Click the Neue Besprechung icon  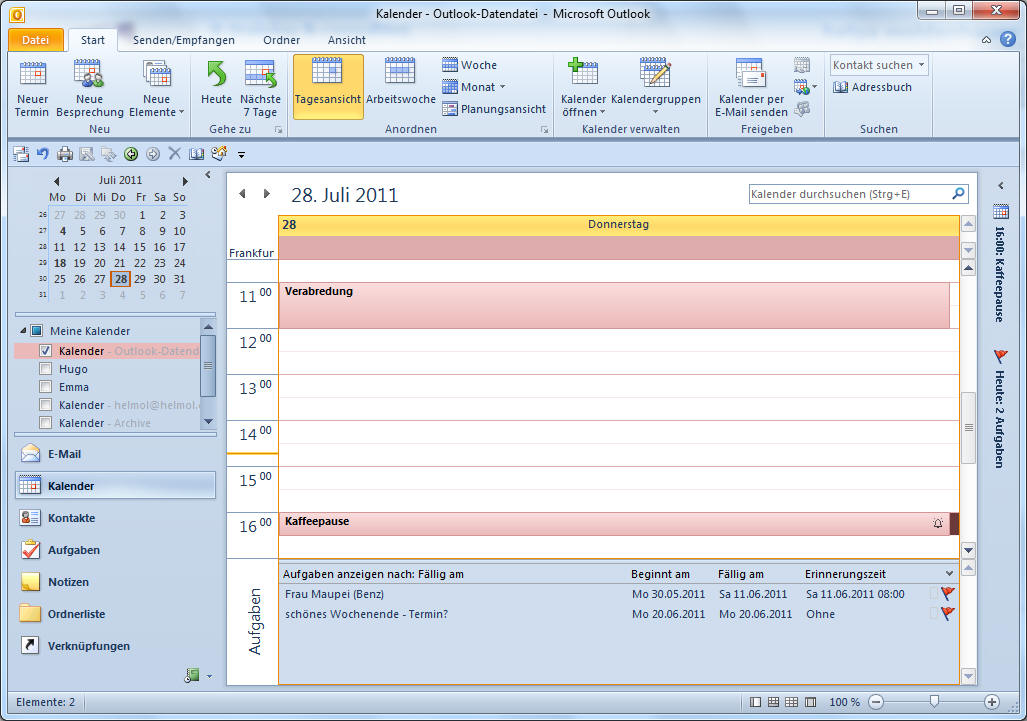(x=88, y=73)
